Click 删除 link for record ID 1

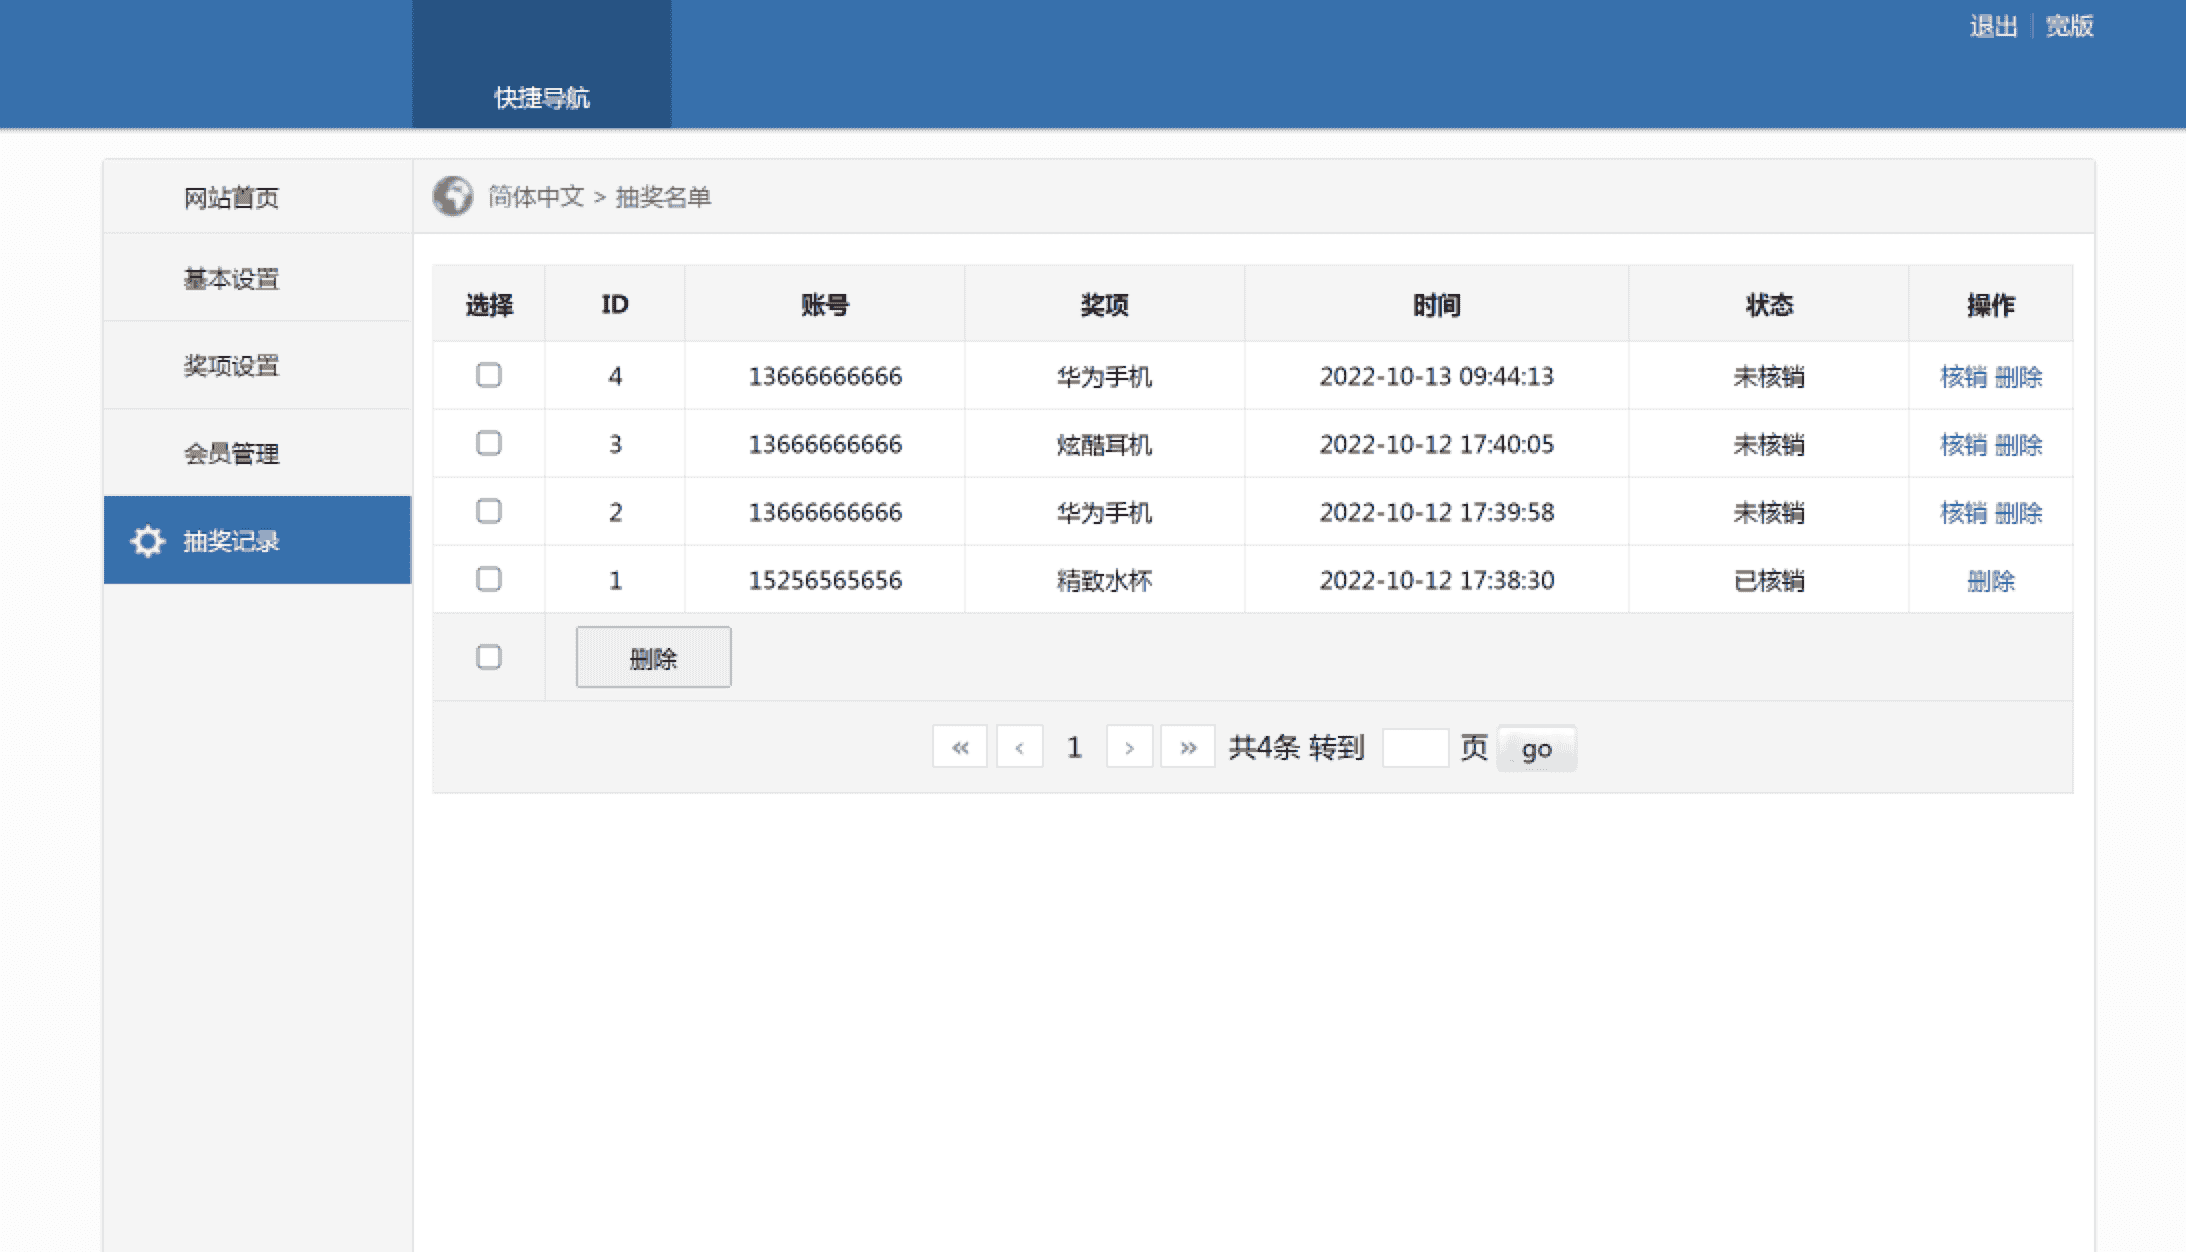1990,581
